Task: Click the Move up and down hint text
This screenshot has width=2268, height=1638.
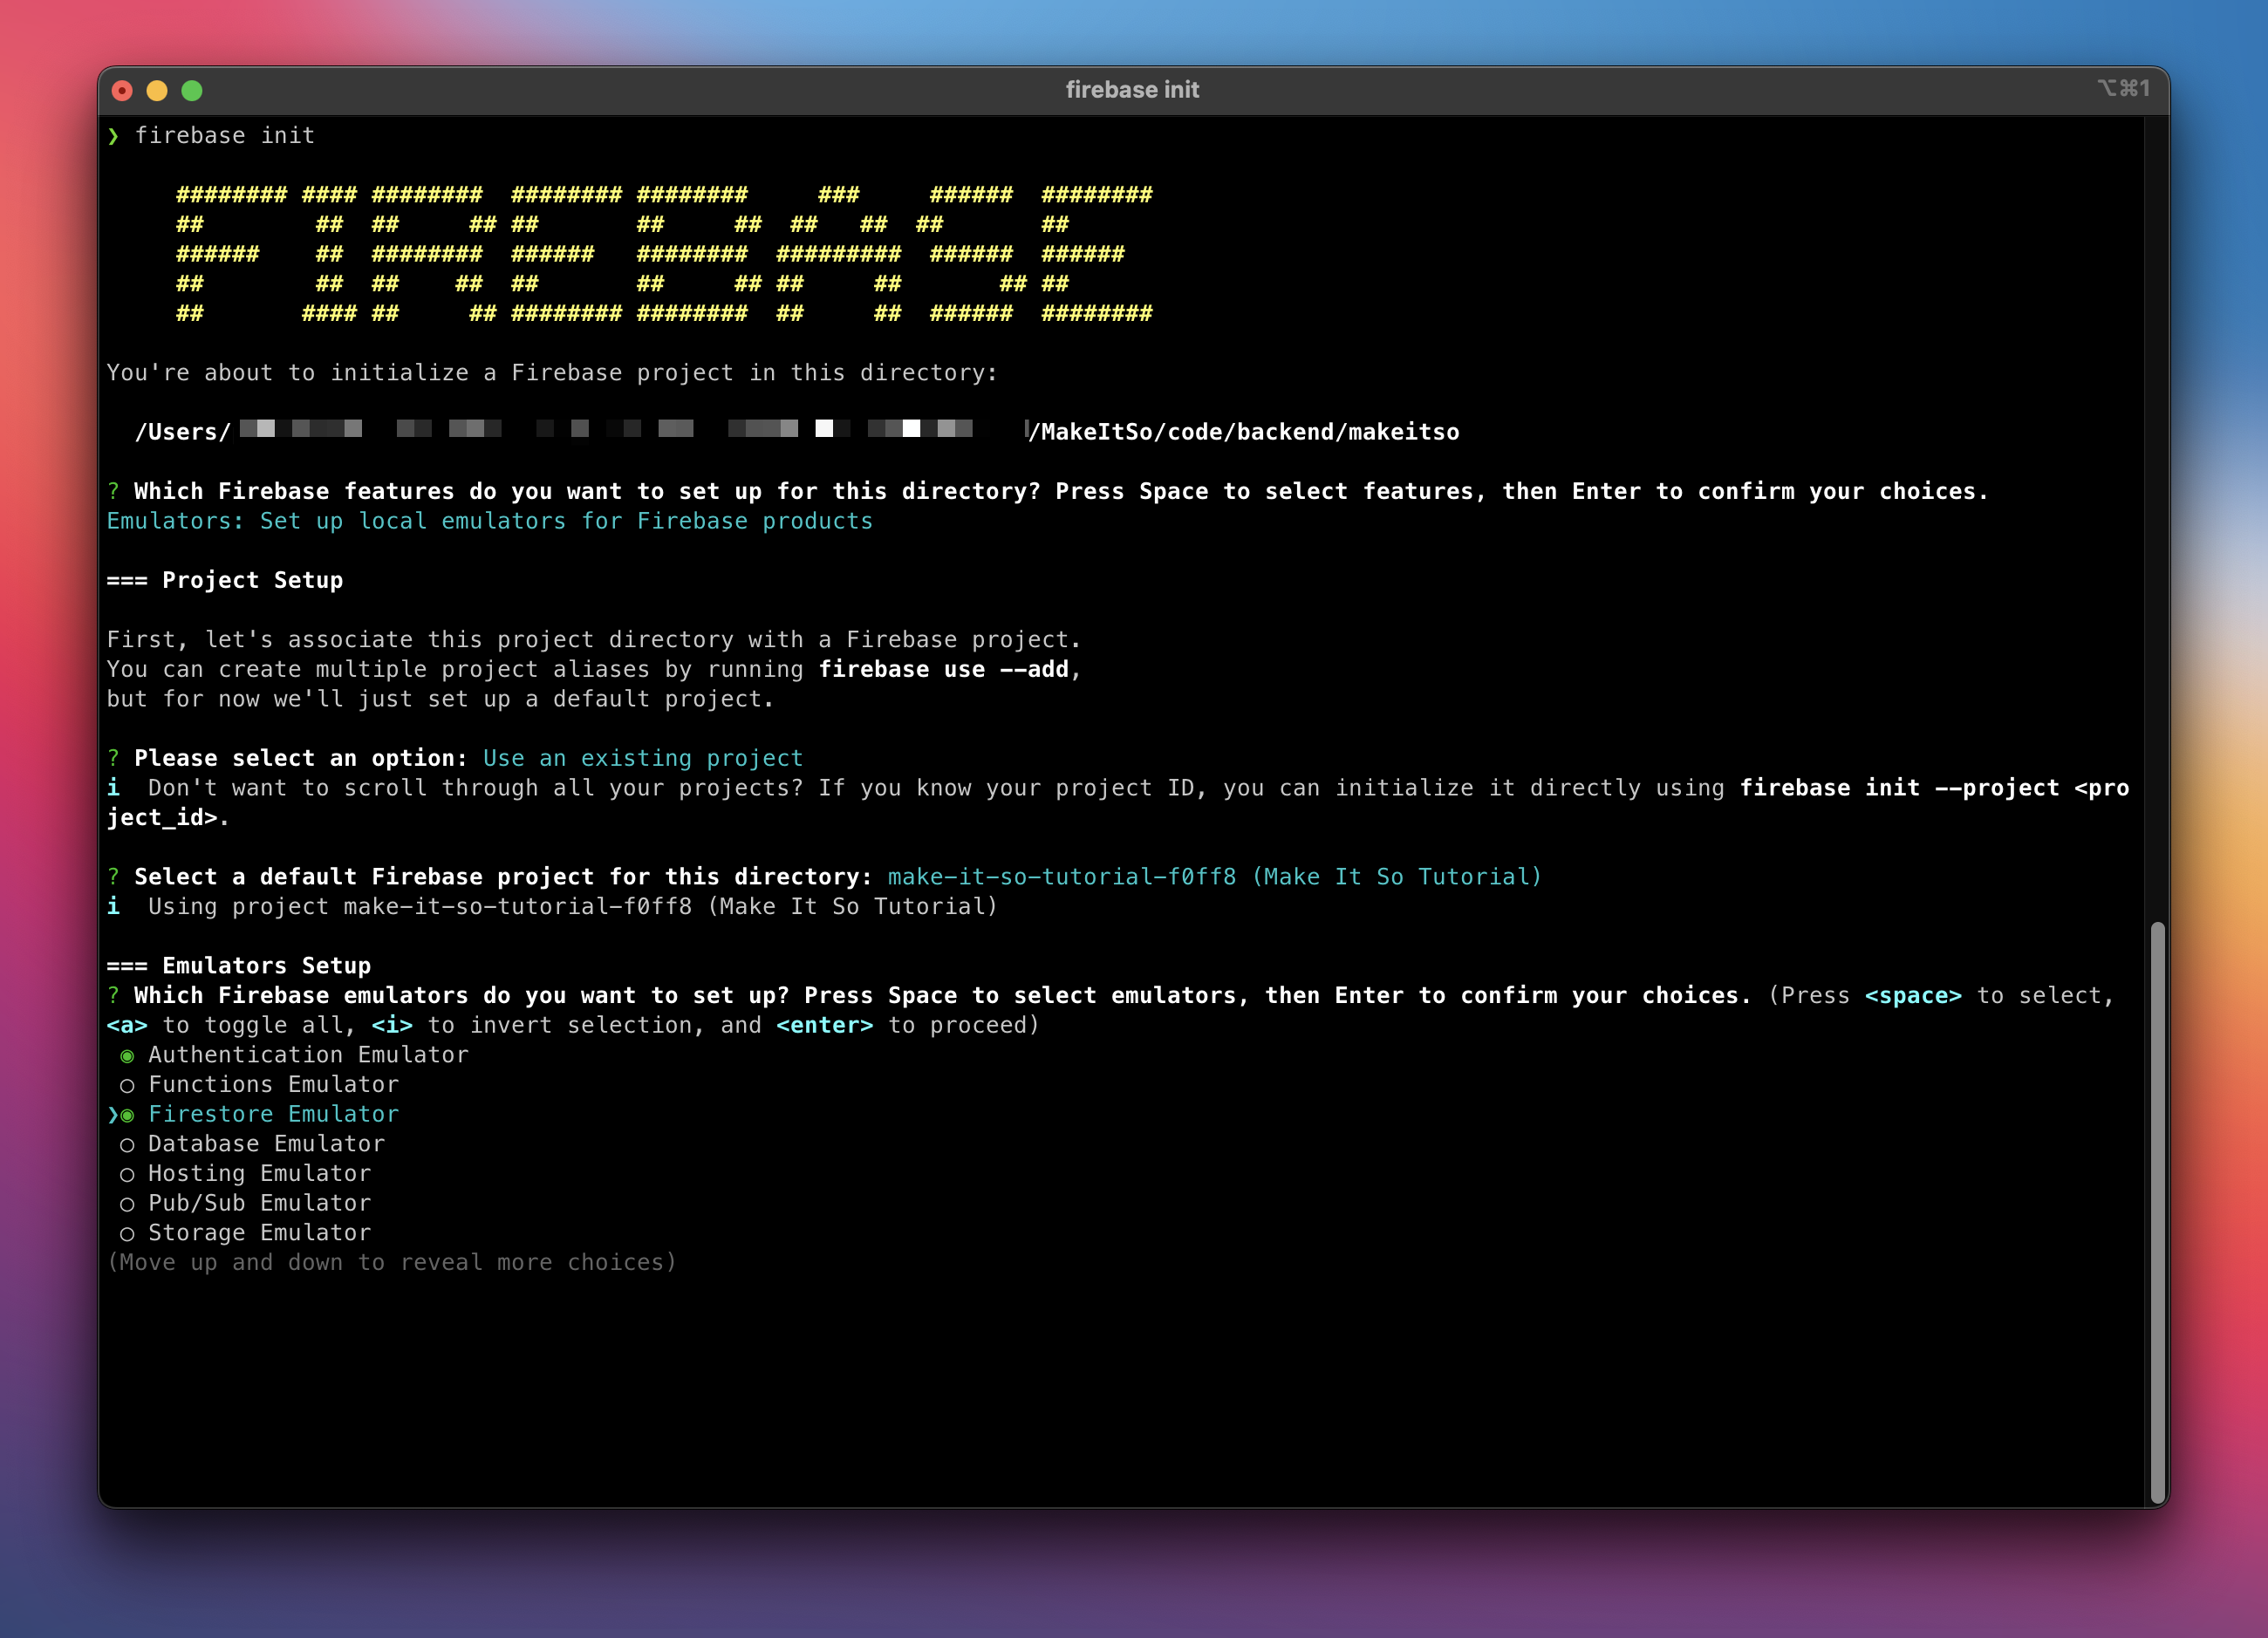Action: (391, 1262)
